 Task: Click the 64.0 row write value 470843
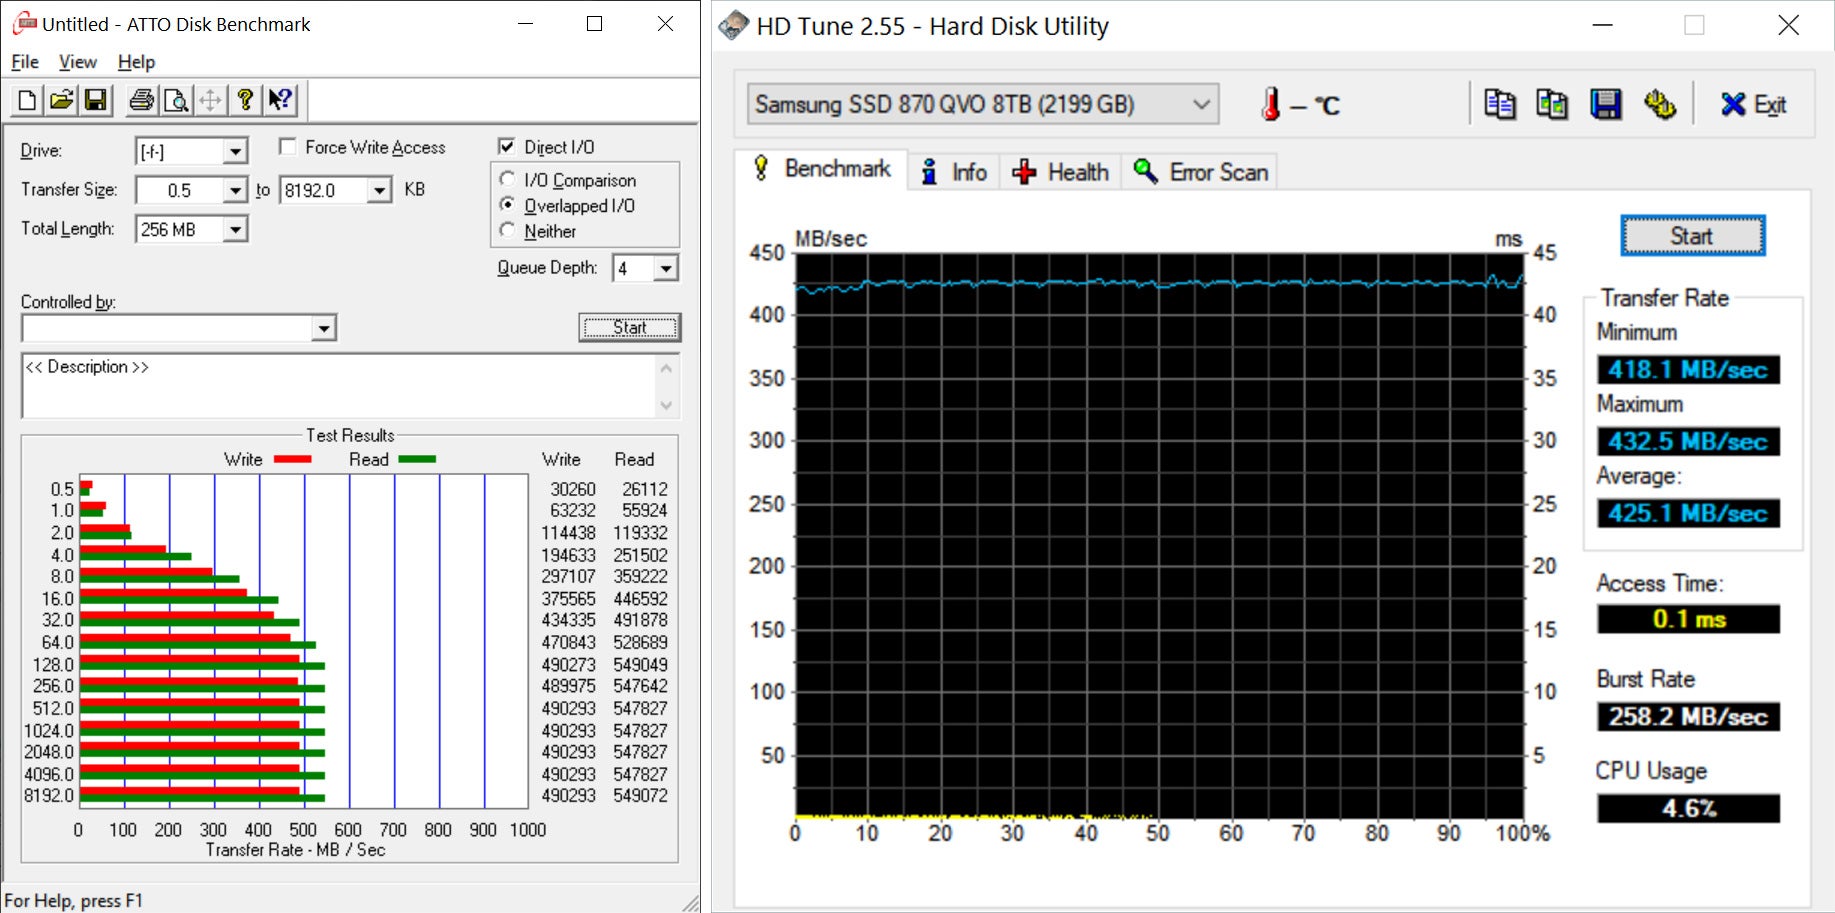[568, 642]
